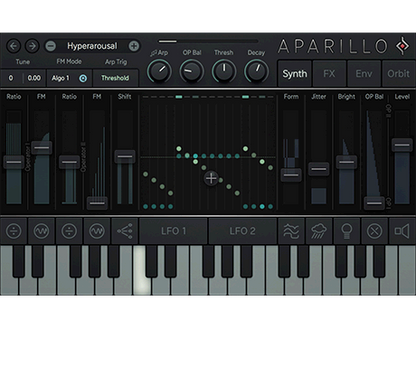This screenshot has height=376, width=416.
Task: Open the LFO 2 panel
Action: coord(242,231)
